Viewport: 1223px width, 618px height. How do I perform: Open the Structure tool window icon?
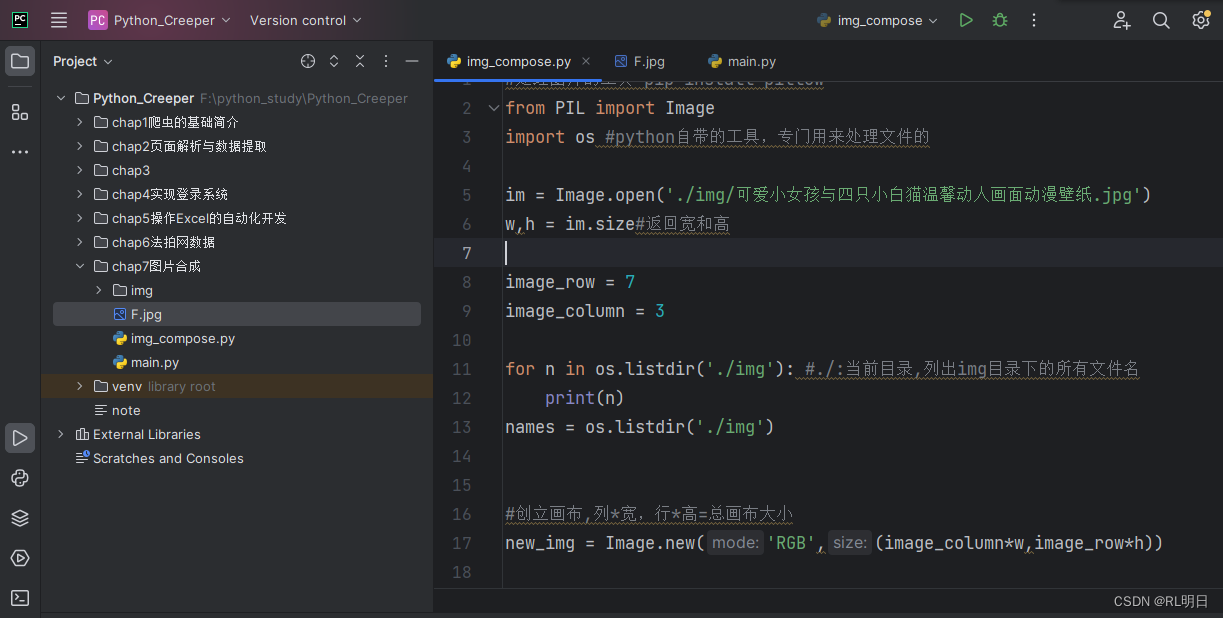pos(20,112)
